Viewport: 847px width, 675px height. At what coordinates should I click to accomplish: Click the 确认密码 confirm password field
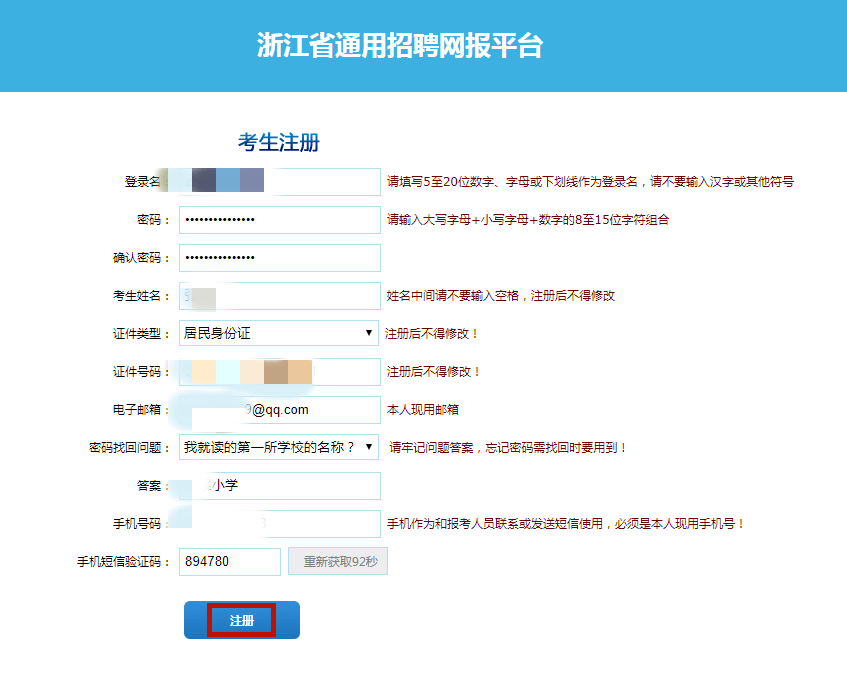tap(279, 257)
